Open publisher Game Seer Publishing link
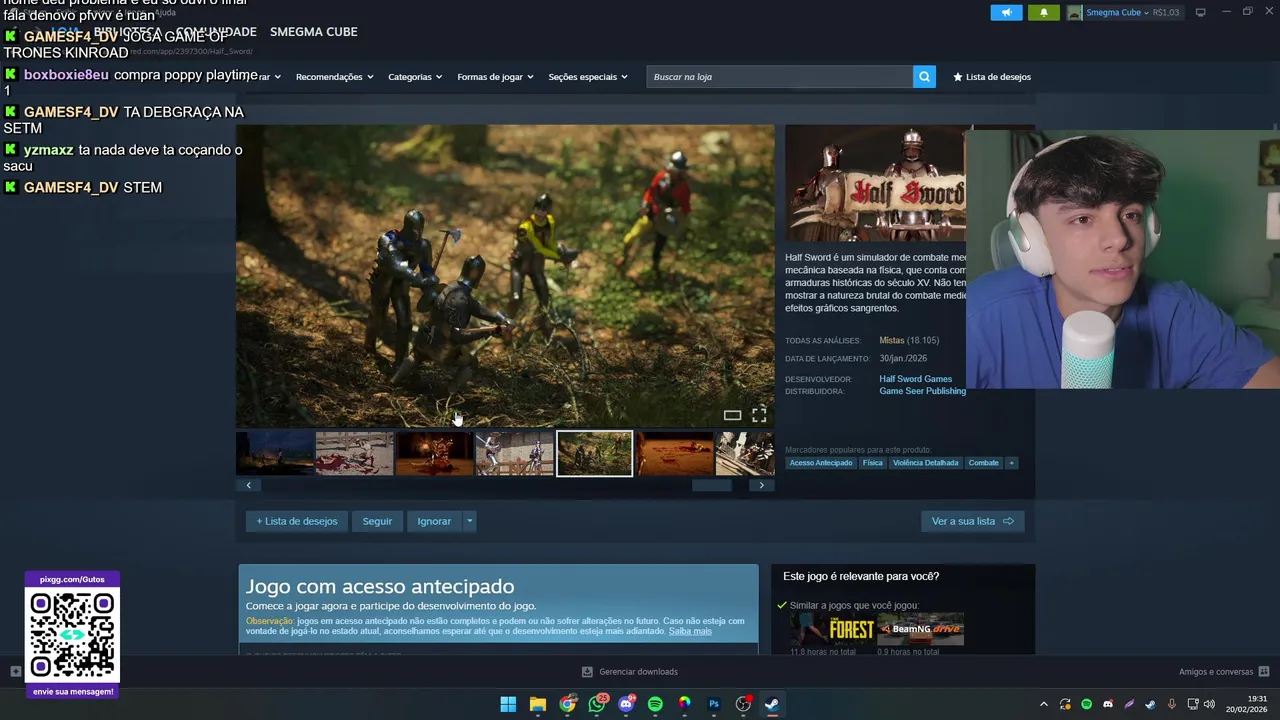 tap(922, 391)
